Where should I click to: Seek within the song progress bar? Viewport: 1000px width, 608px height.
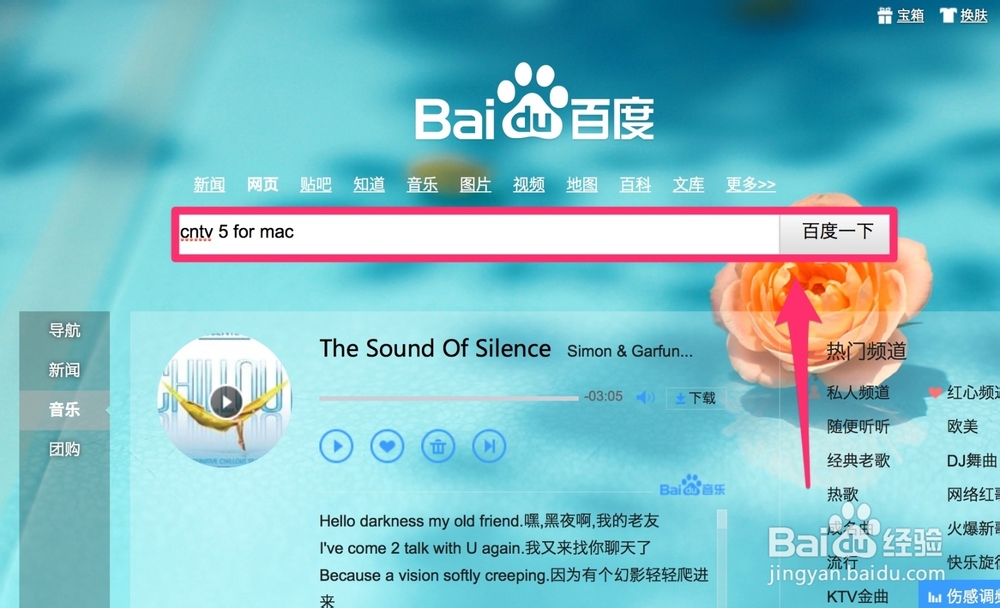(x=448, y=398)
